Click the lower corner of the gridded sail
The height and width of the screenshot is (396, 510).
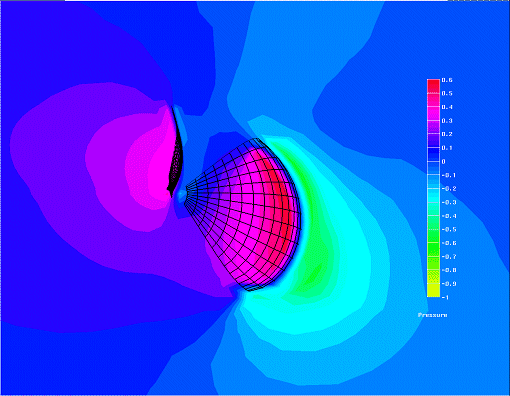(x=248, y=289)
